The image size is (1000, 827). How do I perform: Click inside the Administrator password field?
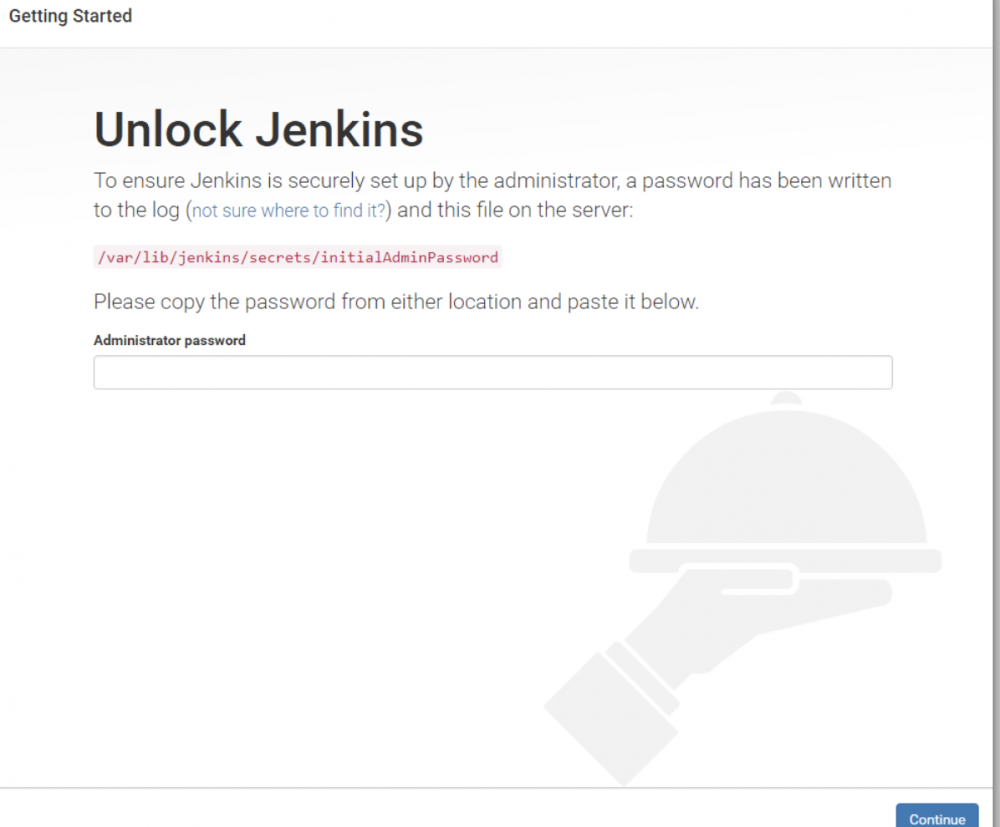coord(493,371)
